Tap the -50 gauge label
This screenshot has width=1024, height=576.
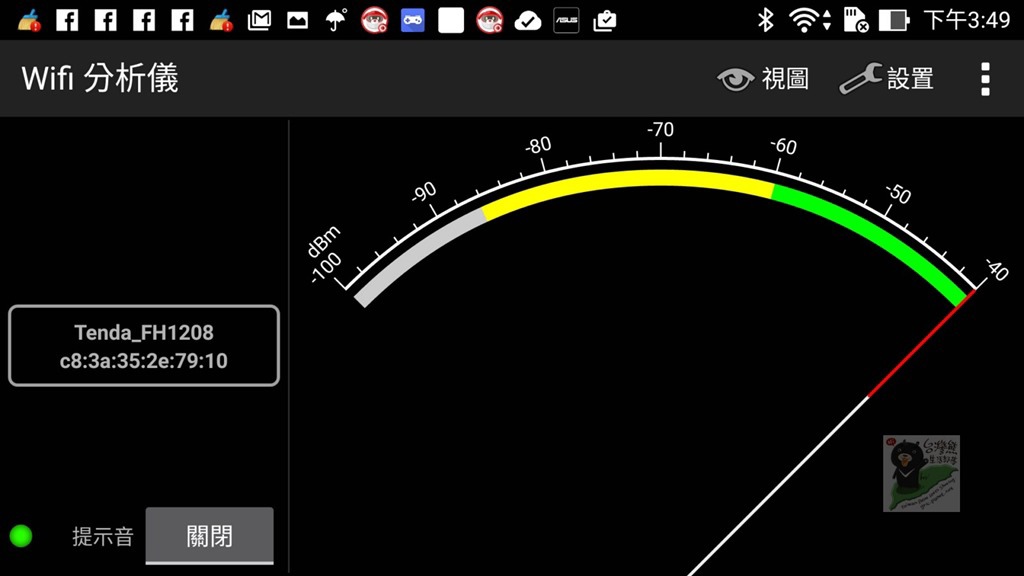898,193
